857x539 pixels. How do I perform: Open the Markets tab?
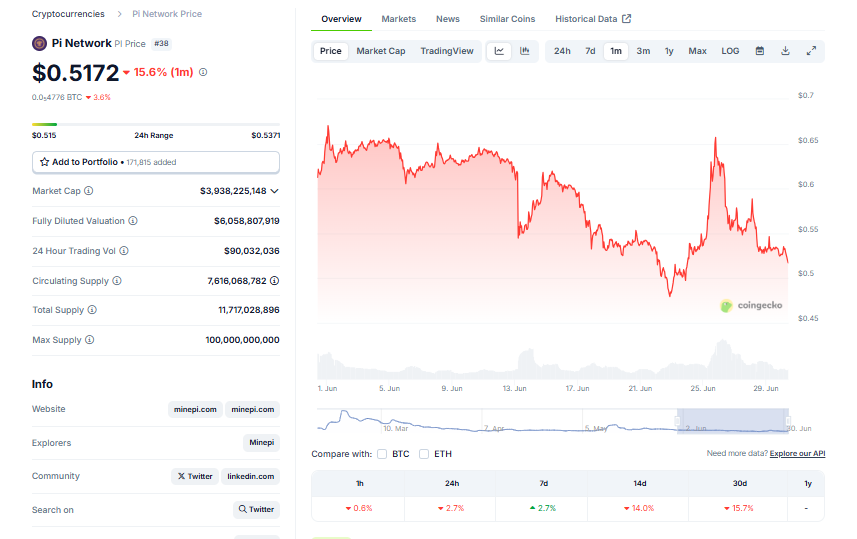(x=398, y=19)
